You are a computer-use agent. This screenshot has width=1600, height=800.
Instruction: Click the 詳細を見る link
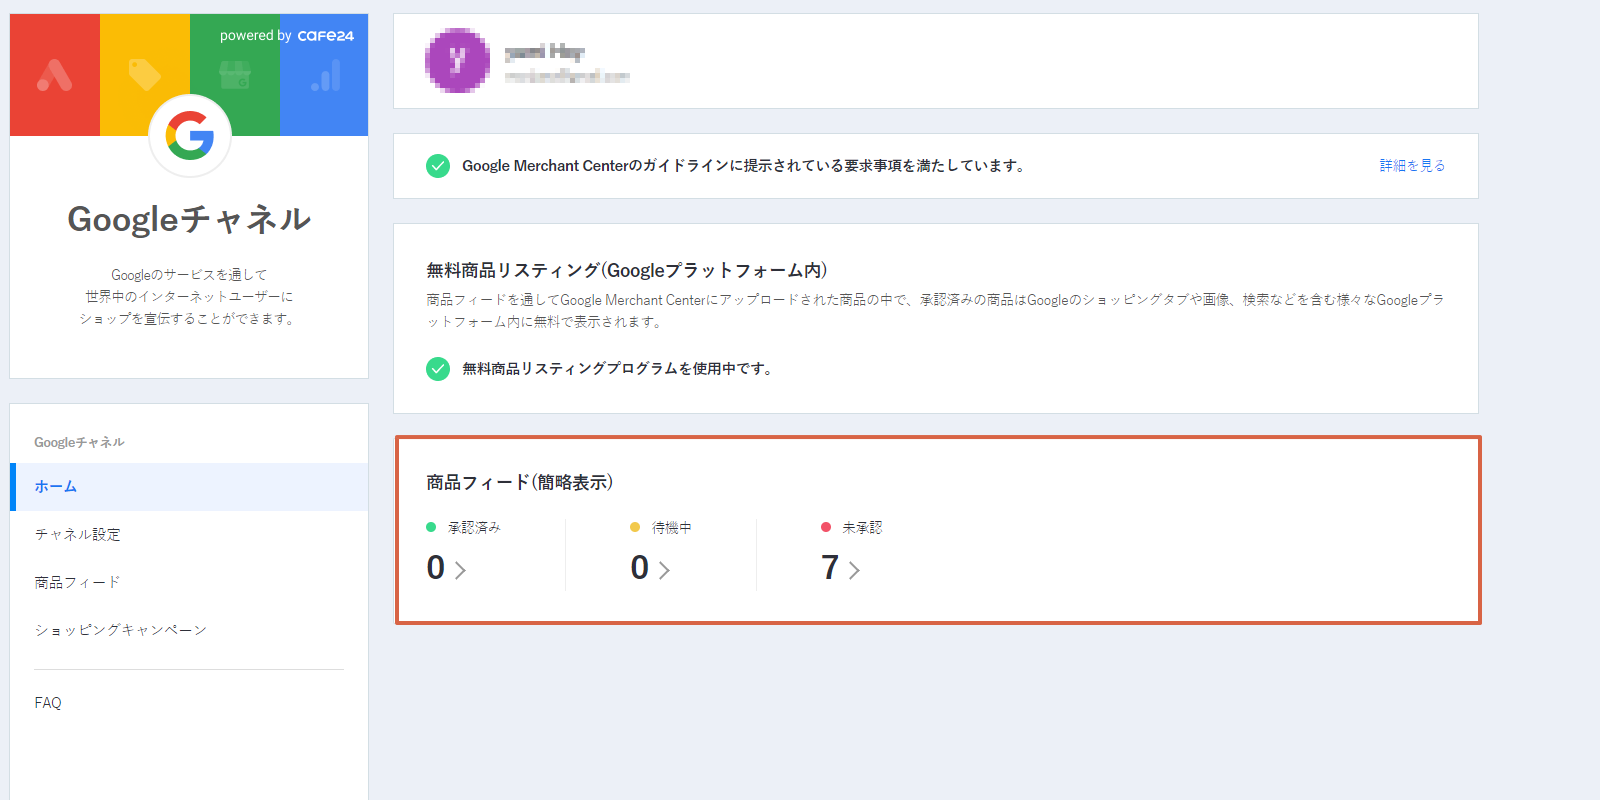point(1412,166)
